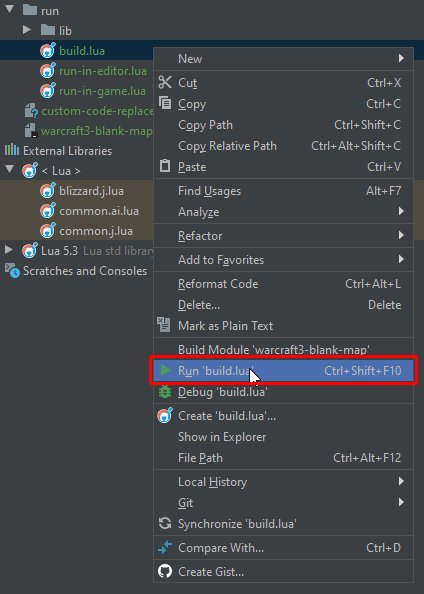Click the lib folder icon

(x=48, y=30)
